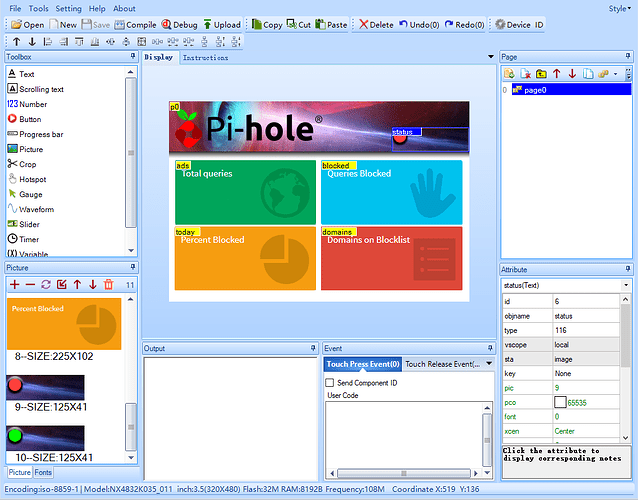Click the Replace picture refresh icon
Viewport: 638px width, 500px height.
46,284
